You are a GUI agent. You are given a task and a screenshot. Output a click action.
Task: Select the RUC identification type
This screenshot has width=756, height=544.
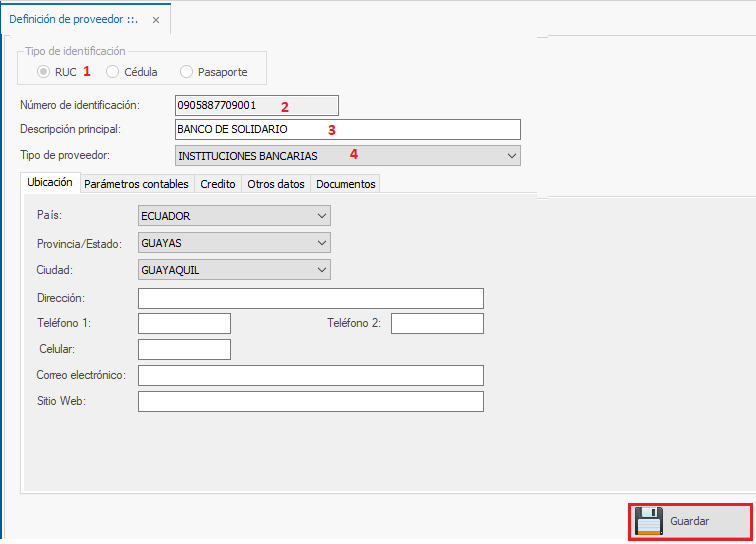[x=44, y=72]
